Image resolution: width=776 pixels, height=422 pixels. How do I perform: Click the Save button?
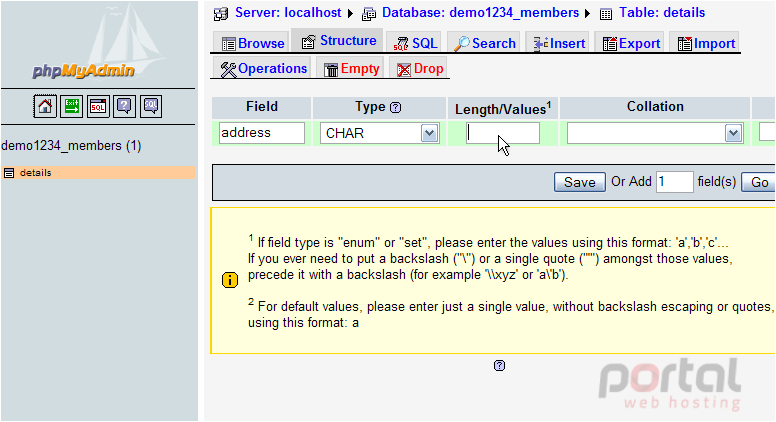pyautogui.click(x=580, y=182)
